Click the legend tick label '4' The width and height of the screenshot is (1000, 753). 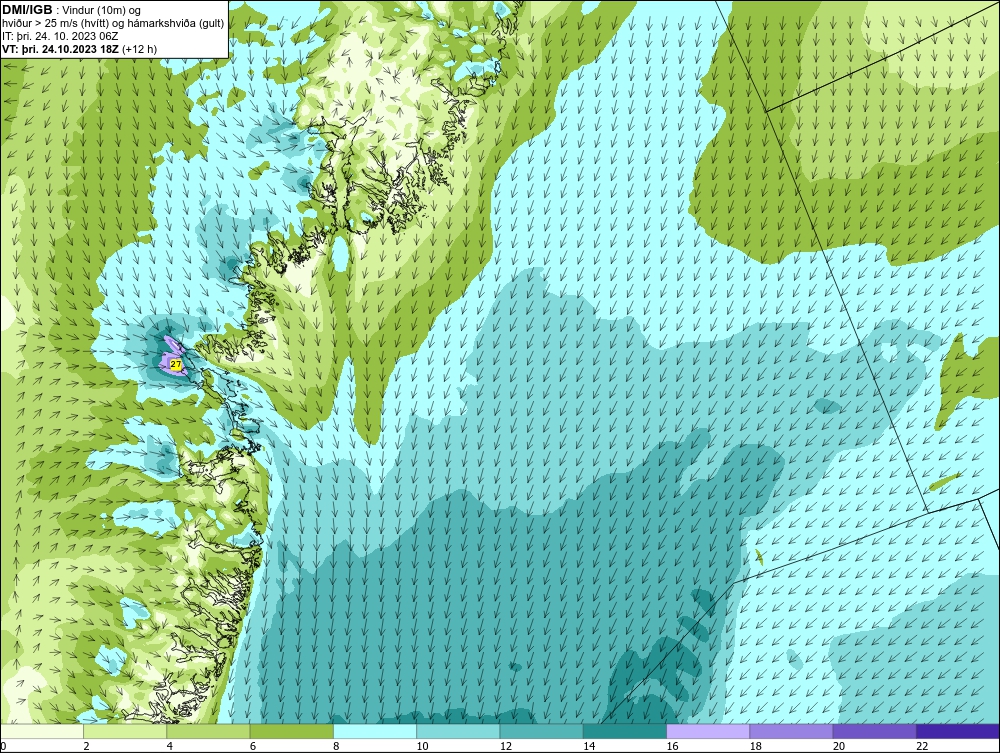(x=170, y=747)
